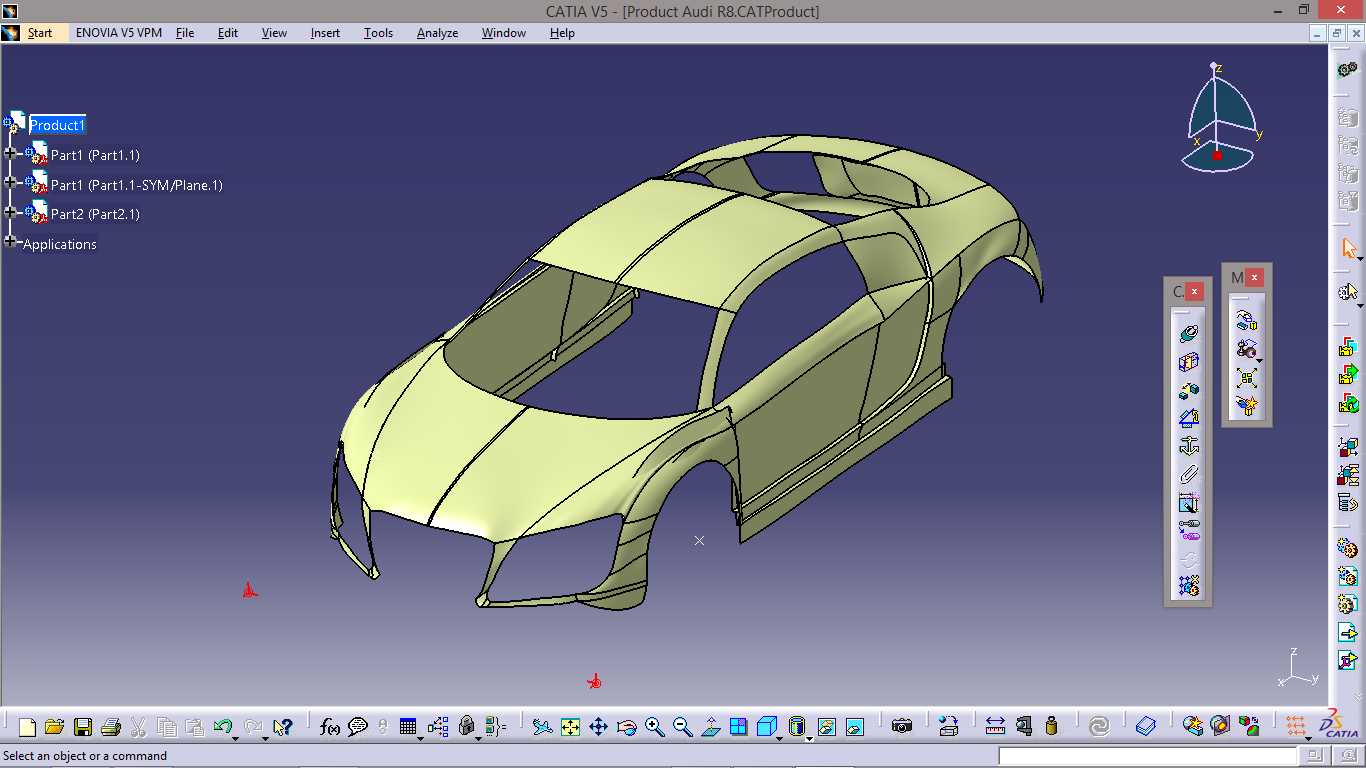Click the Select arrow tool on right toolbar

pos(1348,248)
